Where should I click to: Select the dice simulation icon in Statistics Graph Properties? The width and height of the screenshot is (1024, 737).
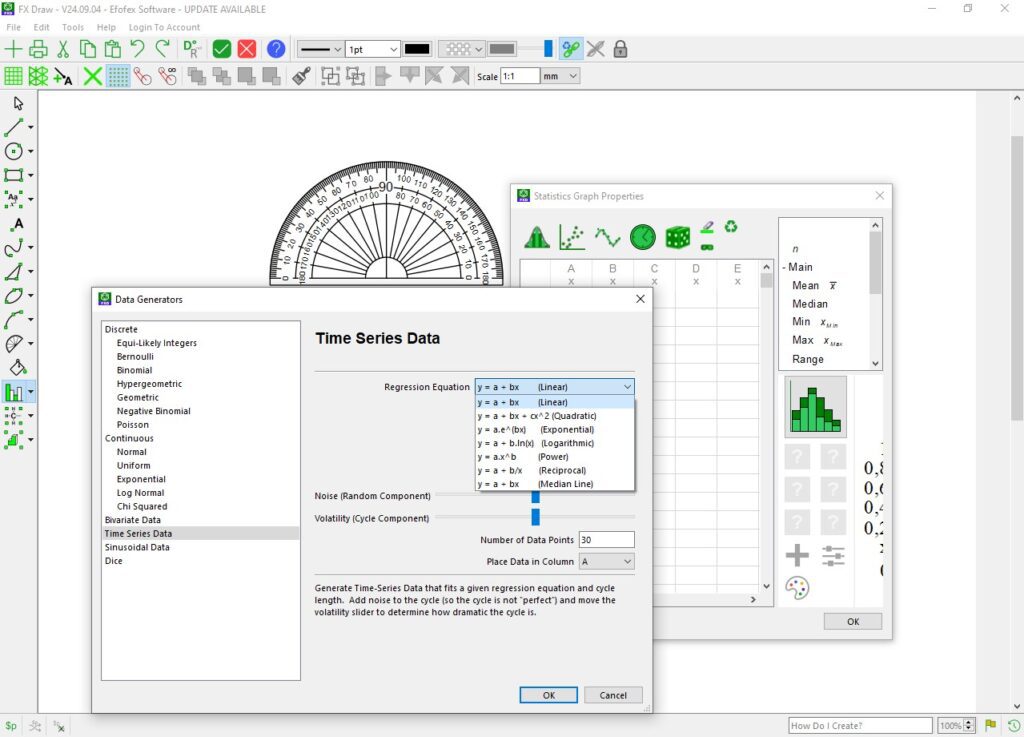coord(677,237)
